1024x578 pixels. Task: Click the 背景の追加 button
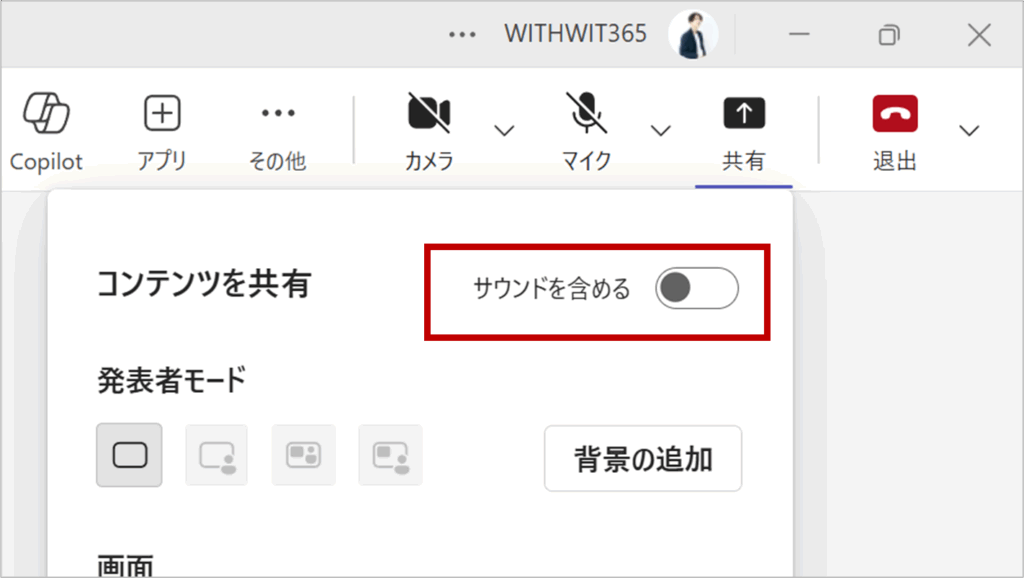click(x=643, y=458)
